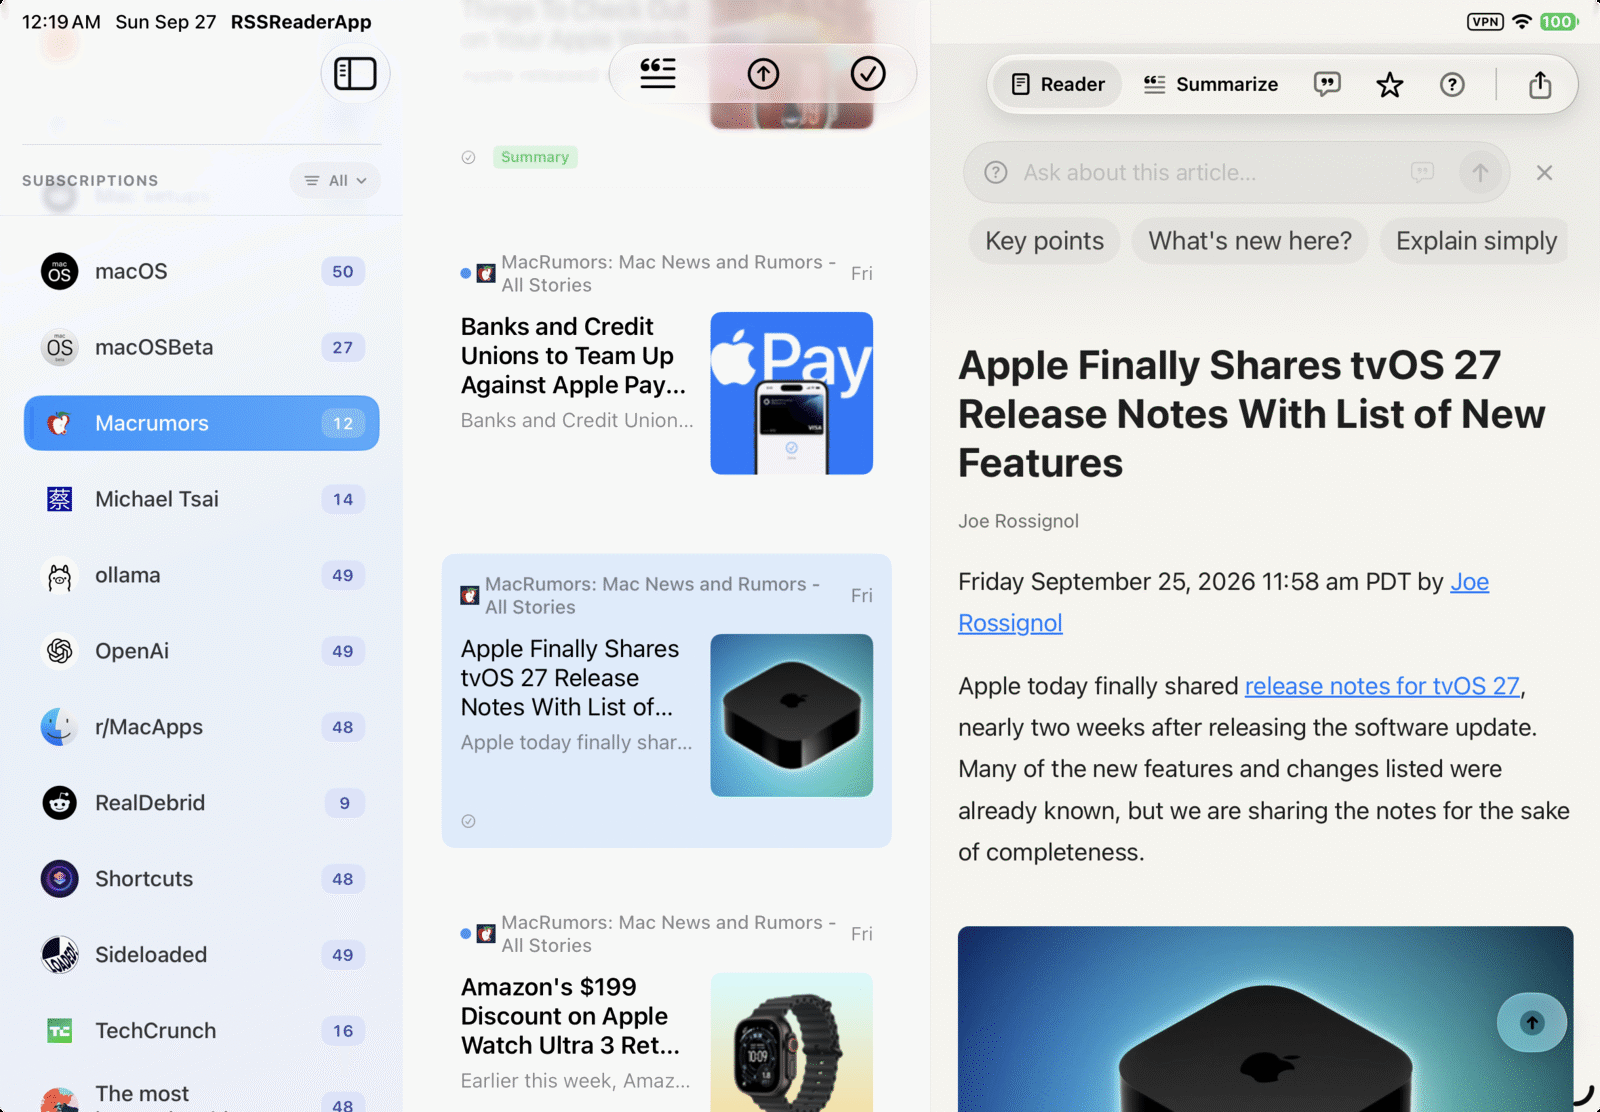Tap the Wi-Fi status icon
1600x1112 pixels.
1522,22
